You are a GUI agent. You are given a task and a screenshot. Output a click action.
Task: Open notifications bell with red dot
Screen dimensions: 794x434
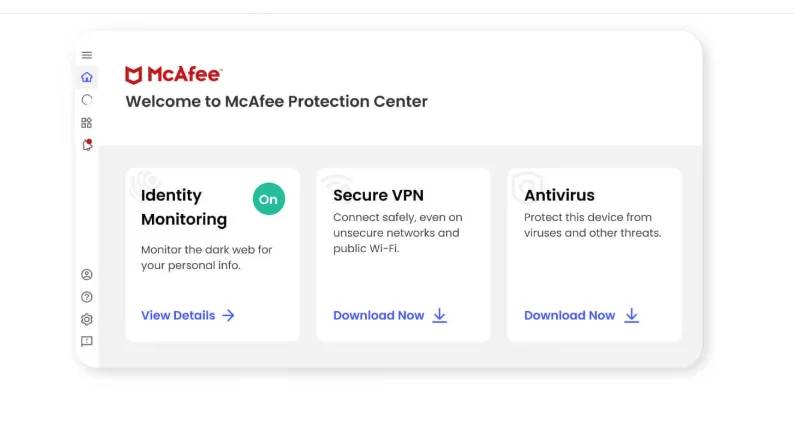tap(87, 145)
